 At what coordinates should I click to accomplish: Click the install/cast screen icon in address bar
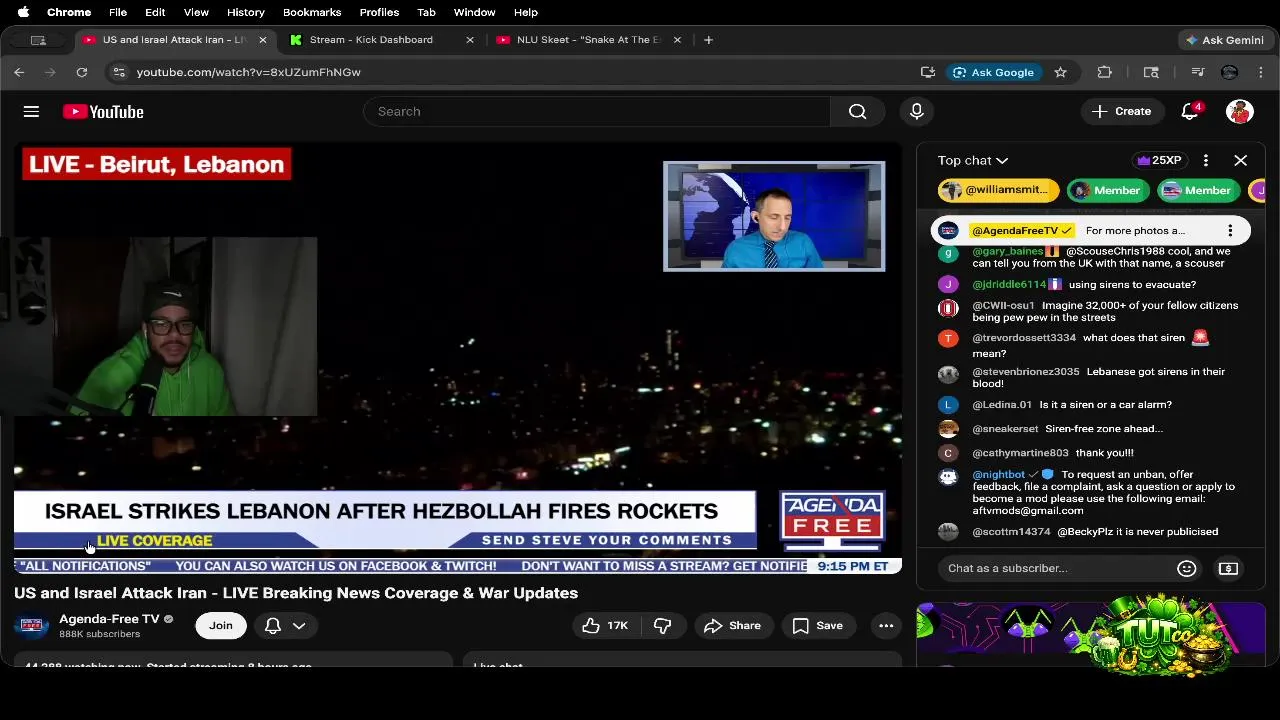coord(928,72)
